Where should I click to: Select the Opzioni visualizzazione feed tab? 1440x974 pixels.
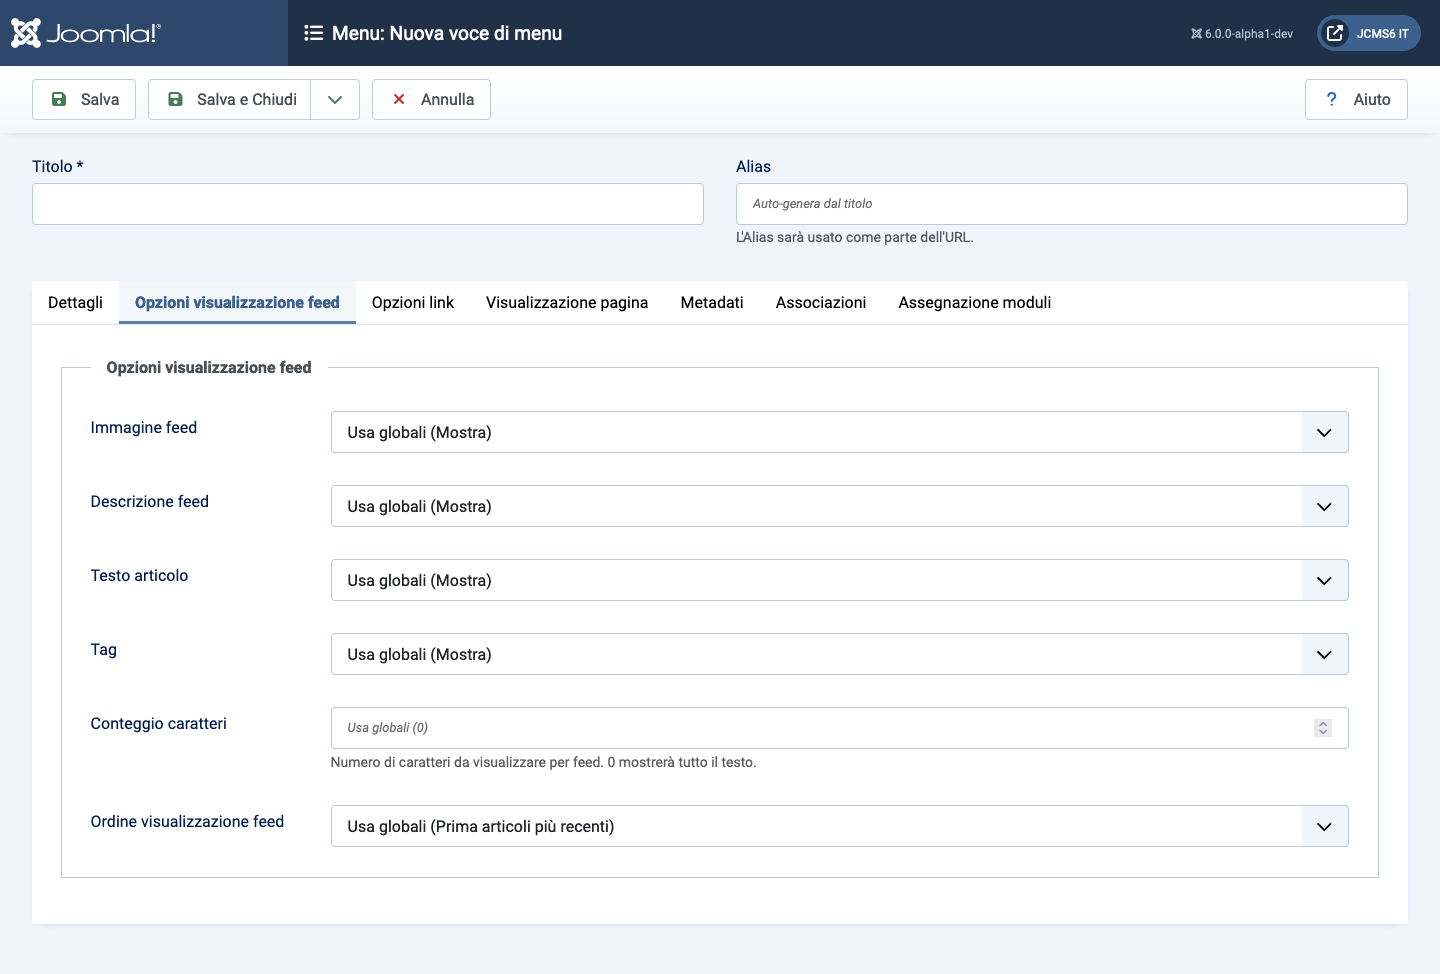click(x=237, y=302)
